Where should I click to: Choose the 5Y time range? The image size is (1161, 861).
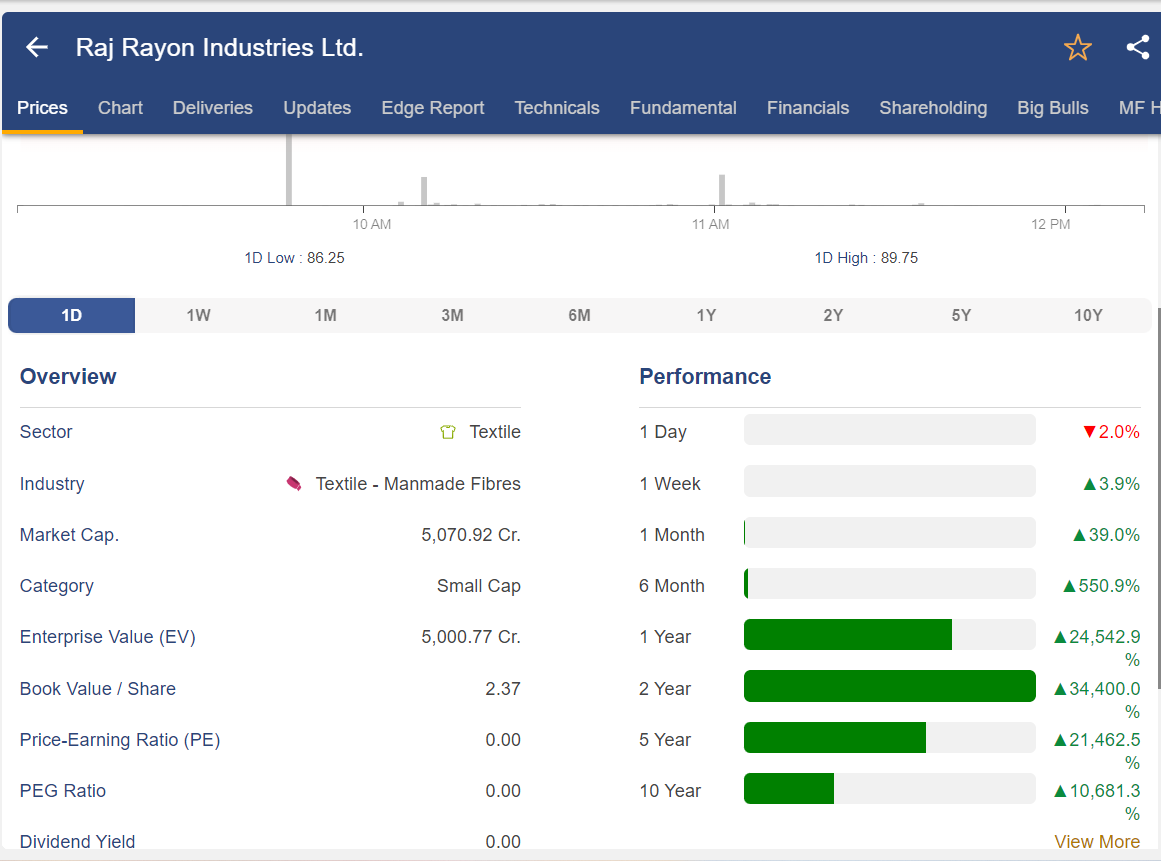[x=960, y=315]
